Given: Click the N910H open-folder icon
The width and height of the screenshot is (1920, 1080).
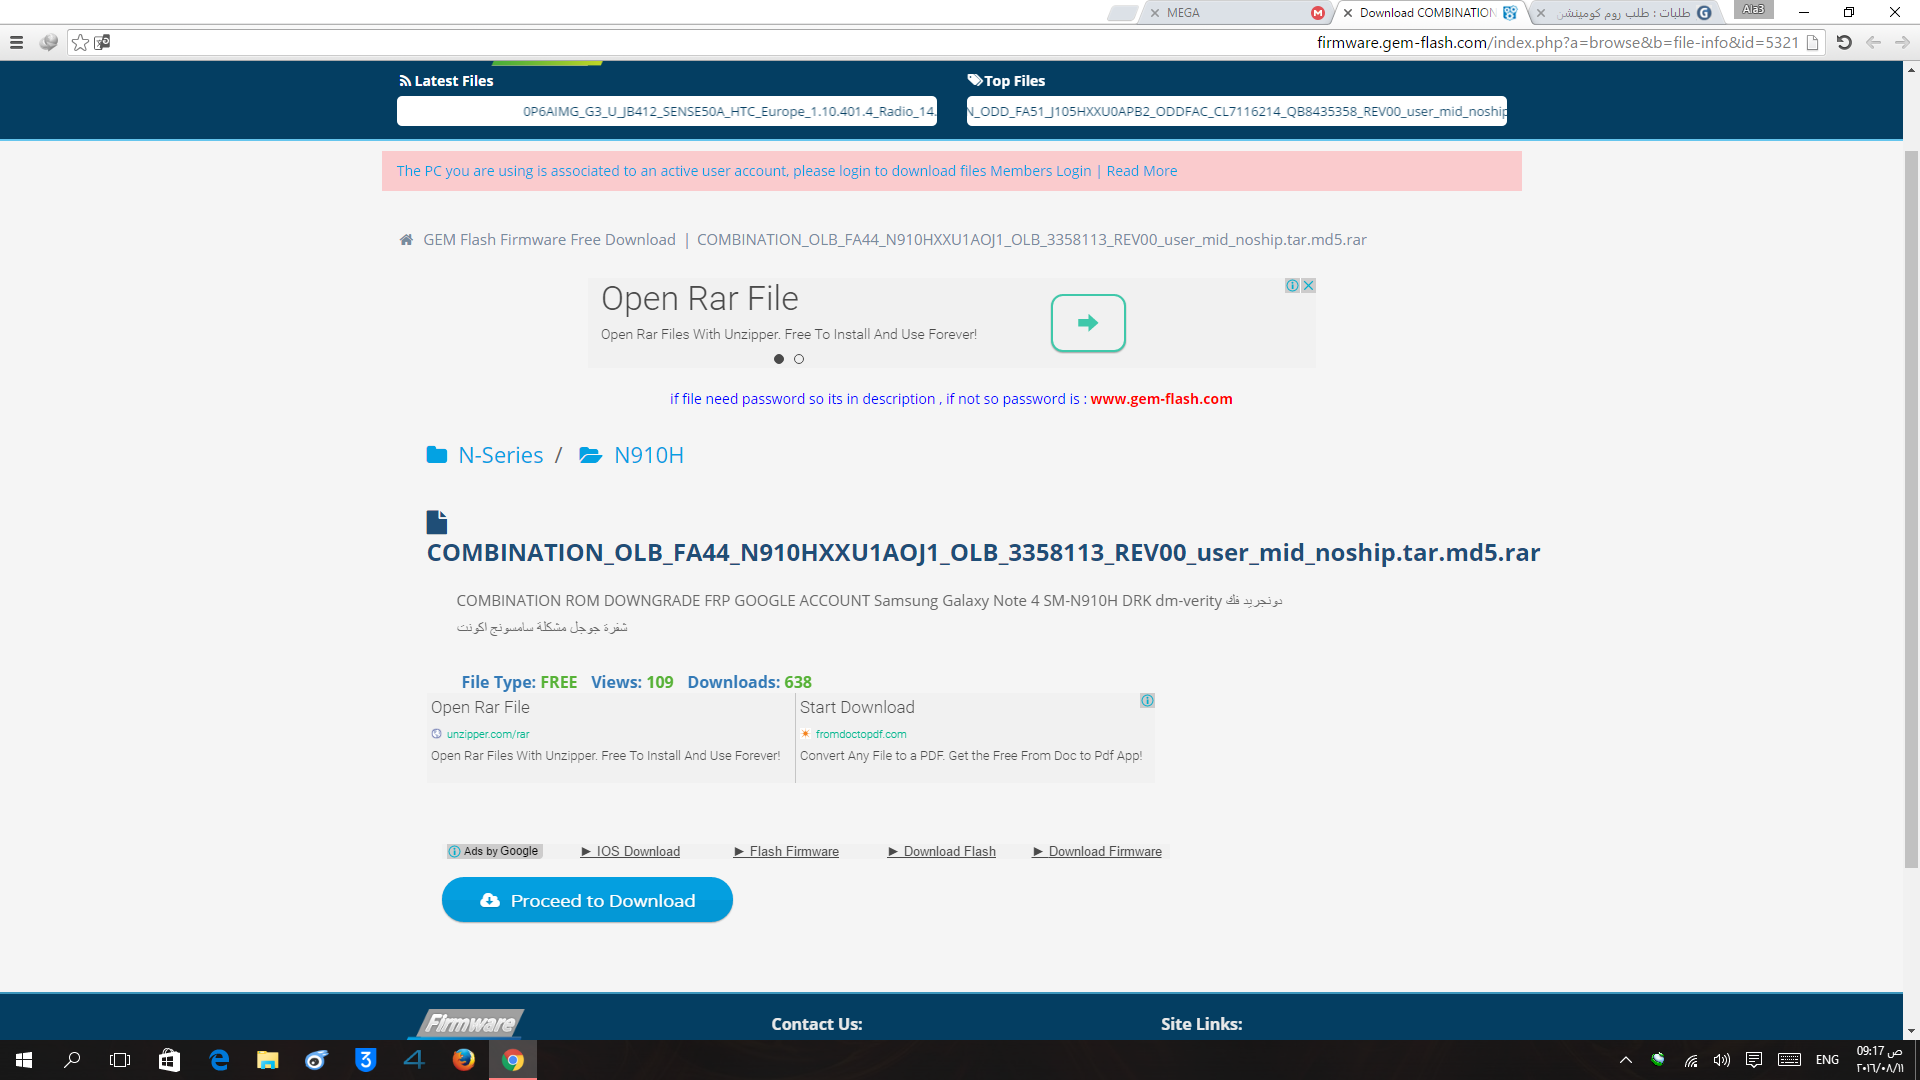Looking at the screenshot, I should pos(591,455).
